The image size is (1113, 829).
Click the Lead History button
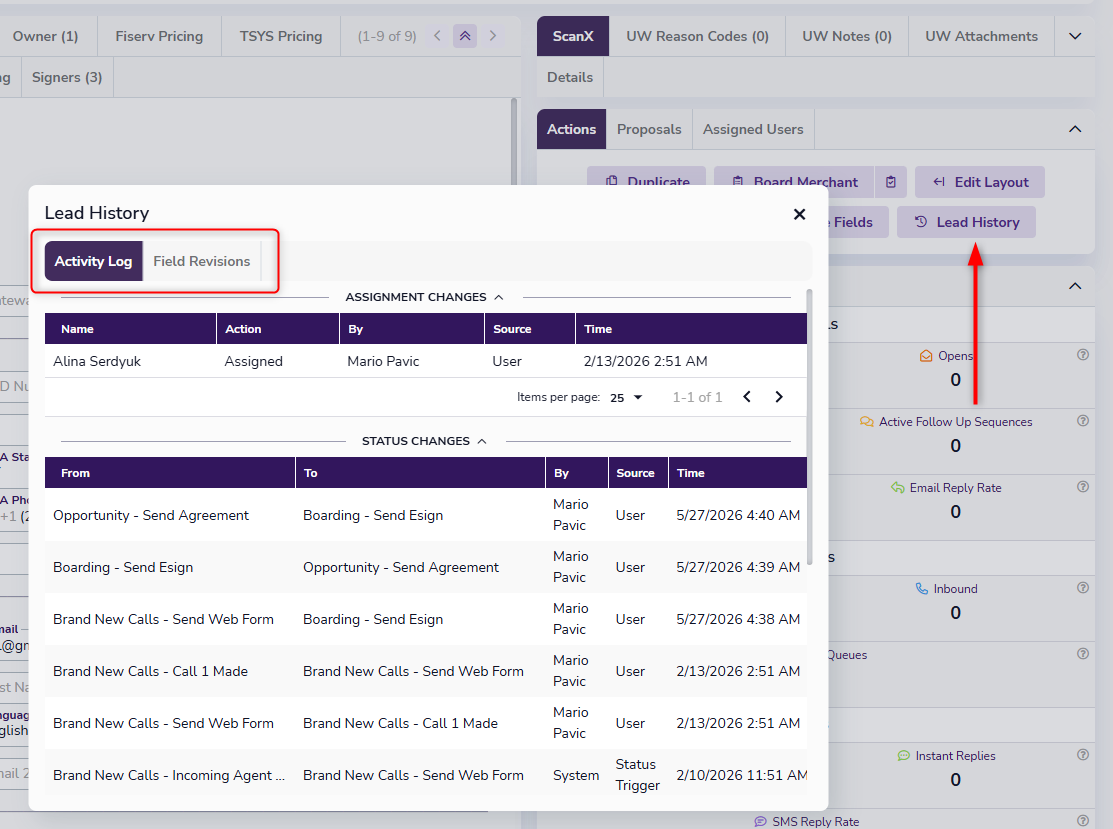(x=966, y=222)
